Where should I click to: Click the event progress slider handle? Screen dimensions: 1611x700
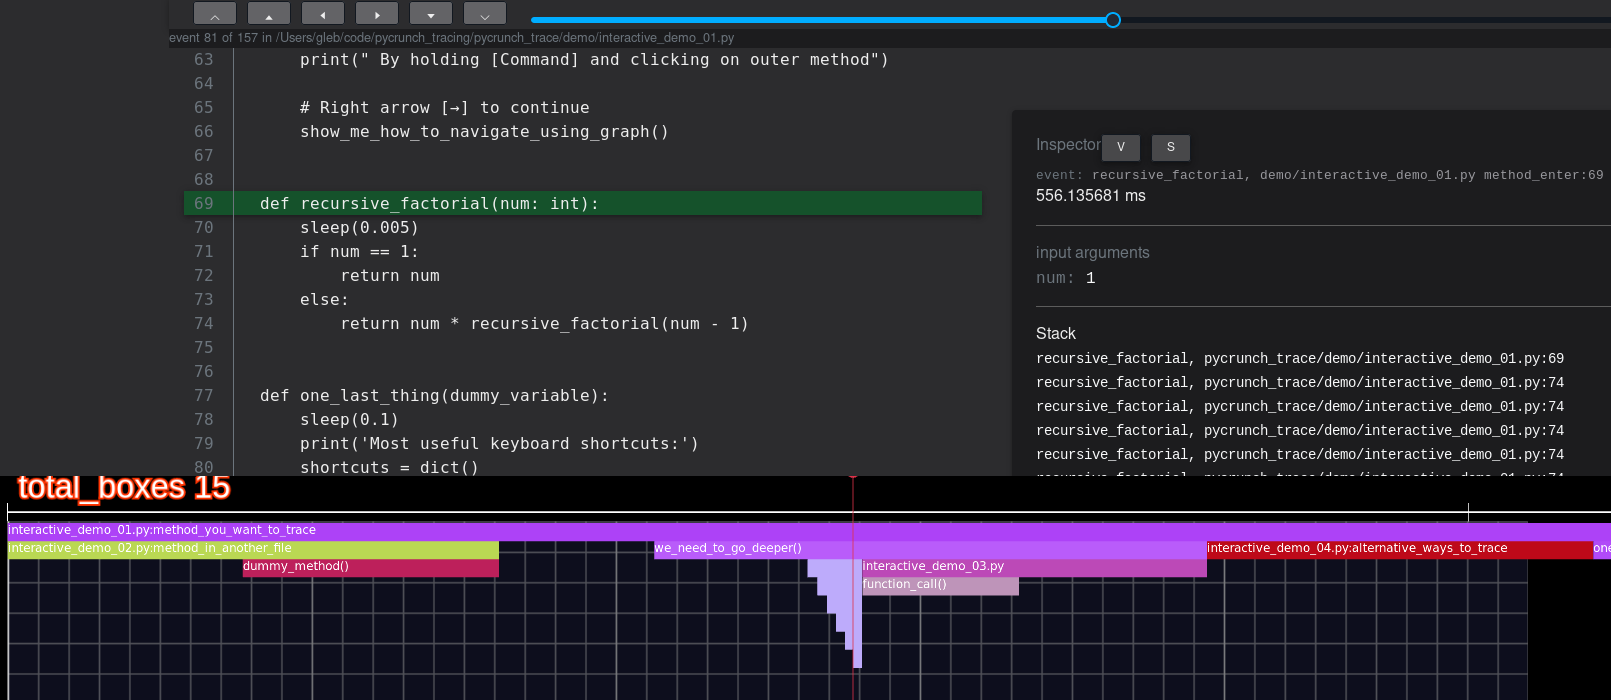1113,20
